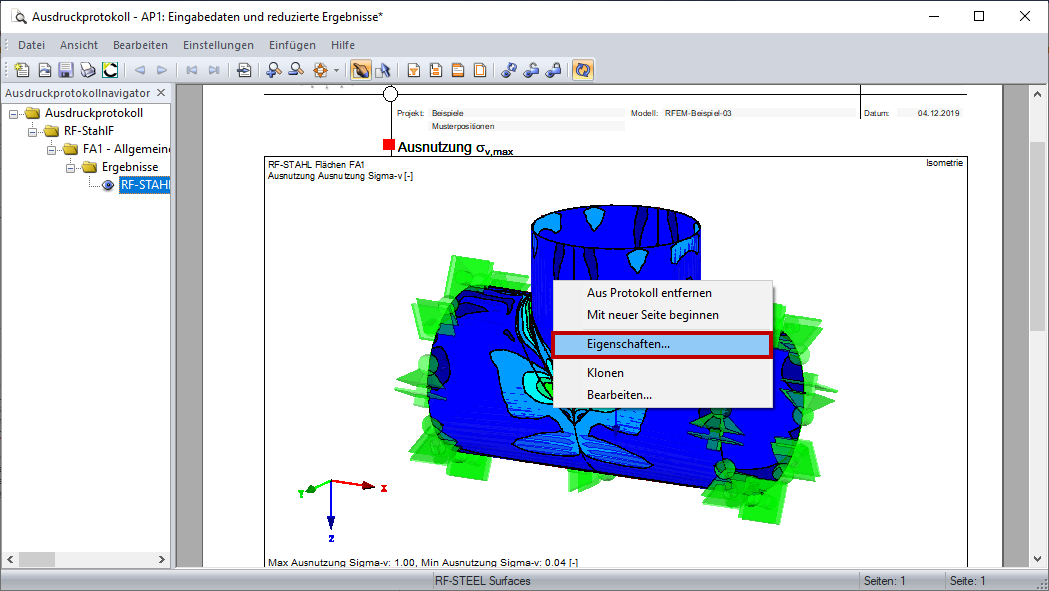Jump to last page icon
1049x591 pixels.
[214, 70]
